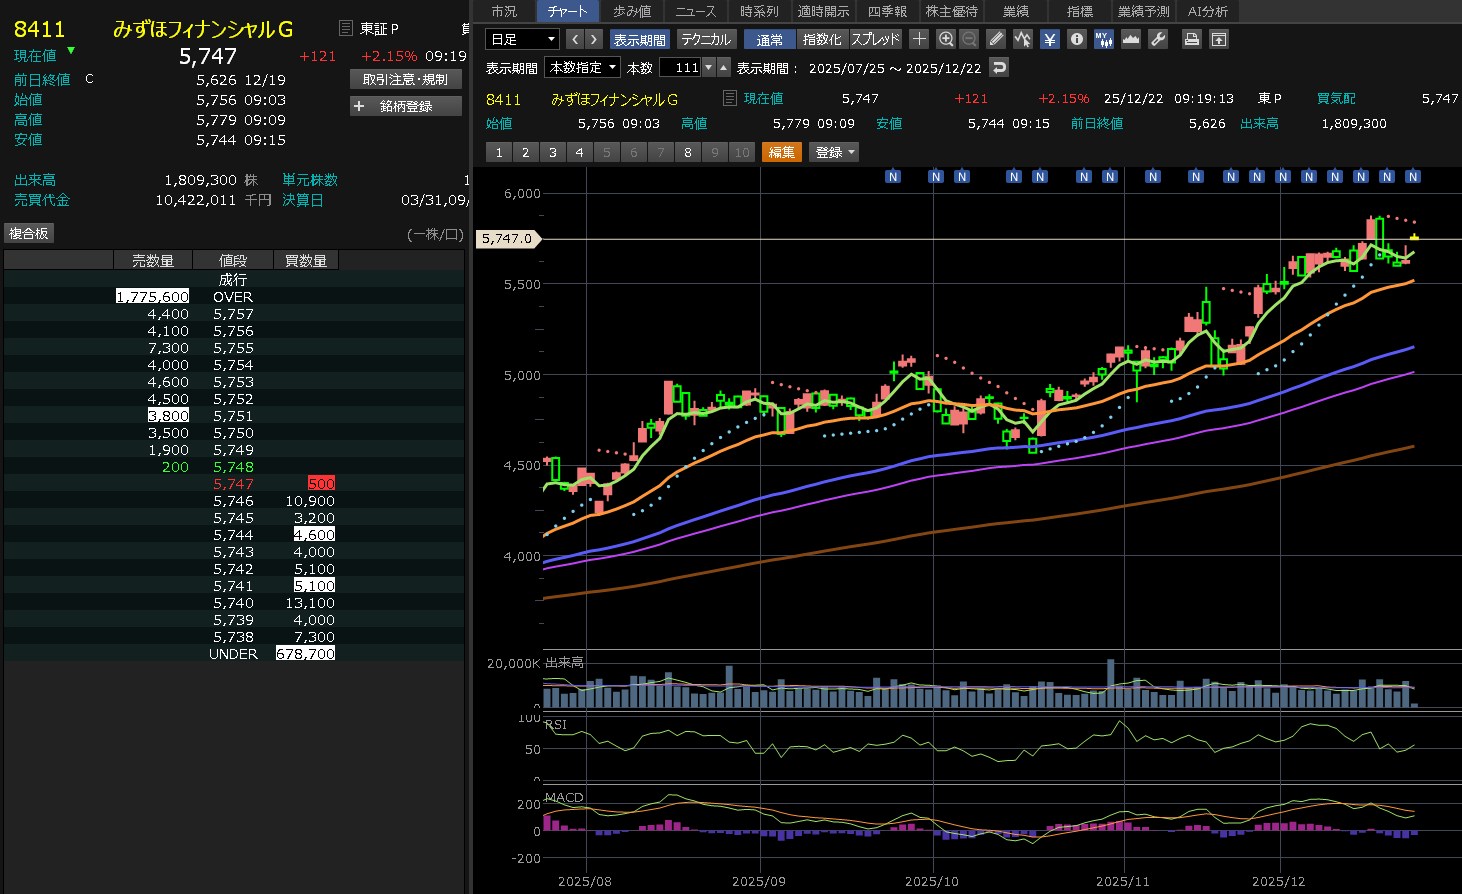Click the 5,747.0 price line marker
Image resolution: width=1462 pixels, height=894 pixels.
(x=508, y=239)
